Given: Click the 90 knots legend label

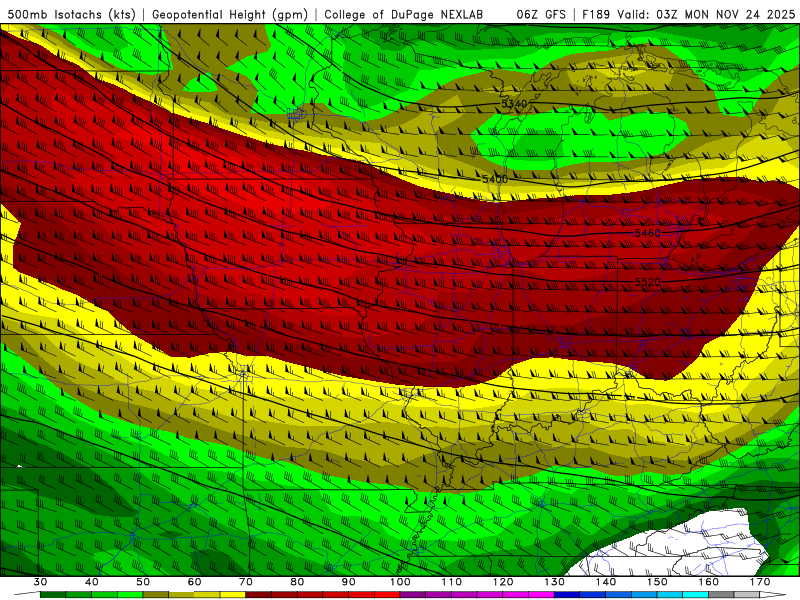Looking at the screenshot, I should tap(348, 582).
